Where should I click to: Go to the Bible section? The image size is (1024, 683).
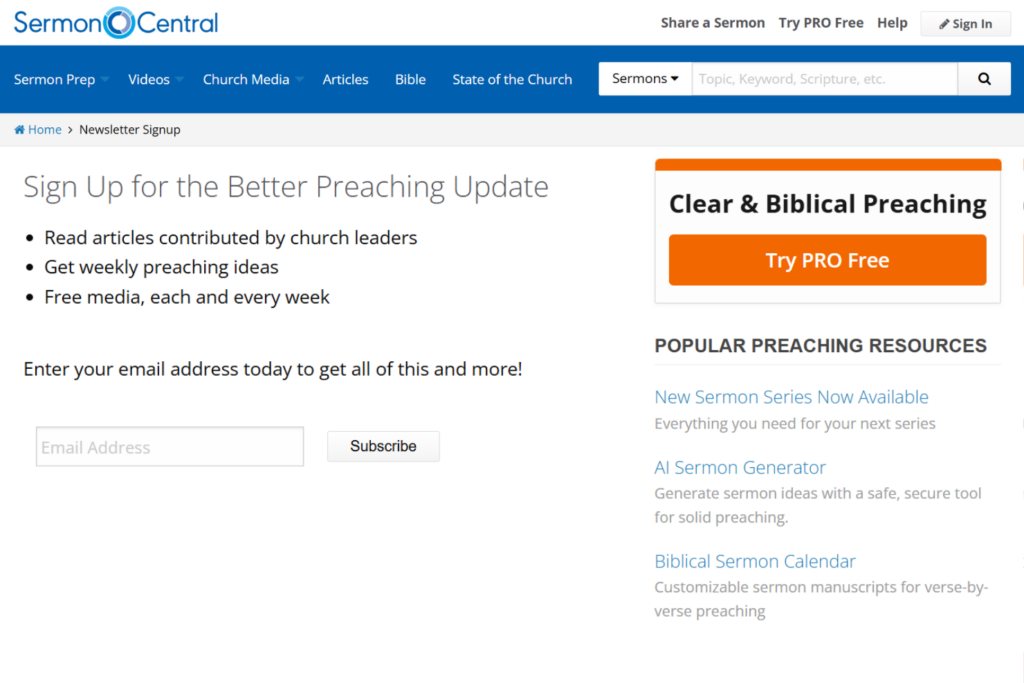point(410,80)
